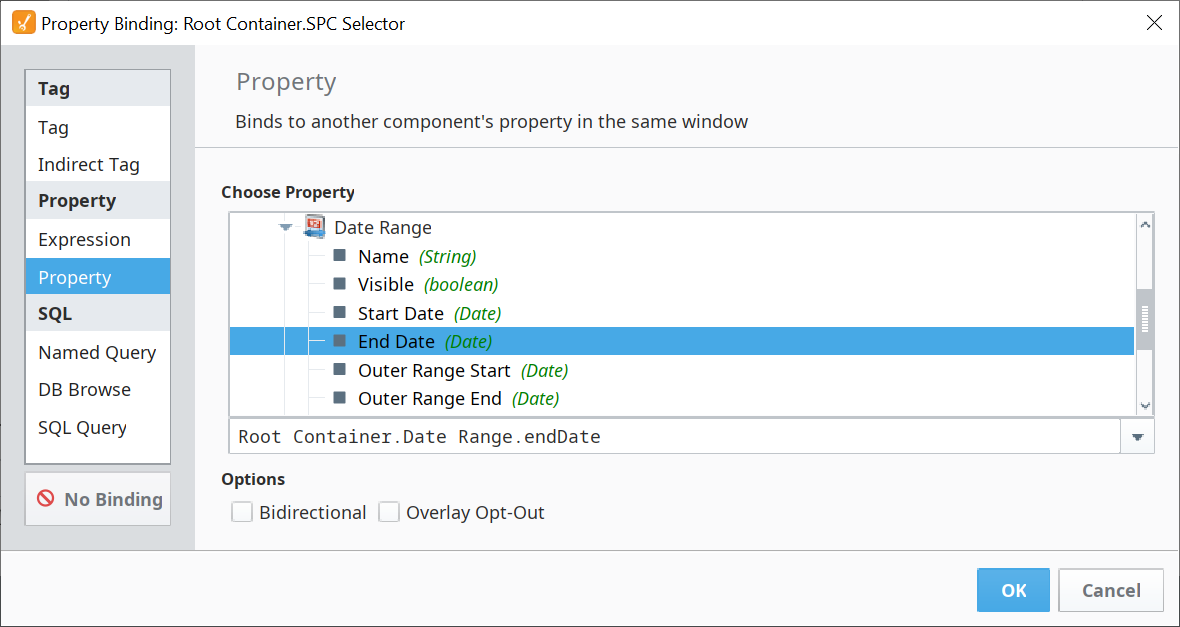This screenshot has height=627, width=1180.
Task: Click the OK button
Action: (1013, 590)
